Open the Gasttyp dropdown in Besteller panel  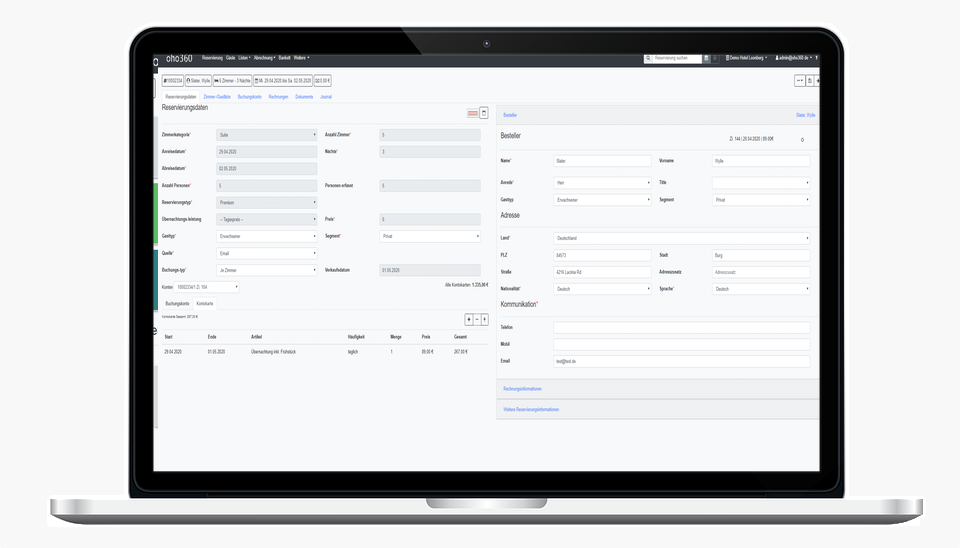602,200
